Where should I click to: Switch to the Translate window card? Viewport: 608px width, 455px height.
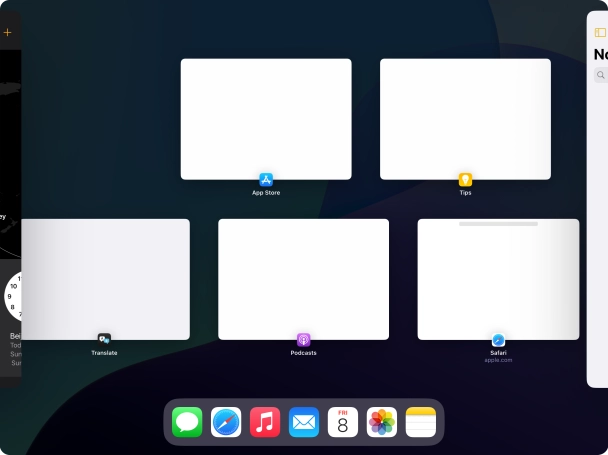[x=105, y=279]
